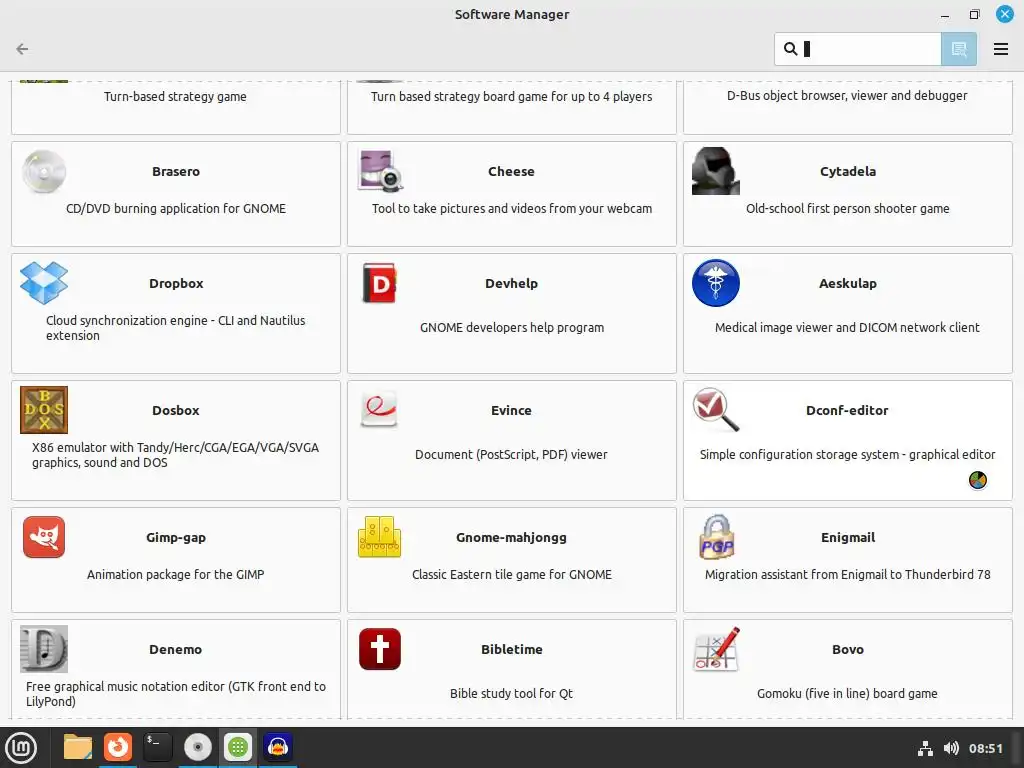Click the disc app in taskbar
The image size is (1024, 768).
[x=198, y=747]
